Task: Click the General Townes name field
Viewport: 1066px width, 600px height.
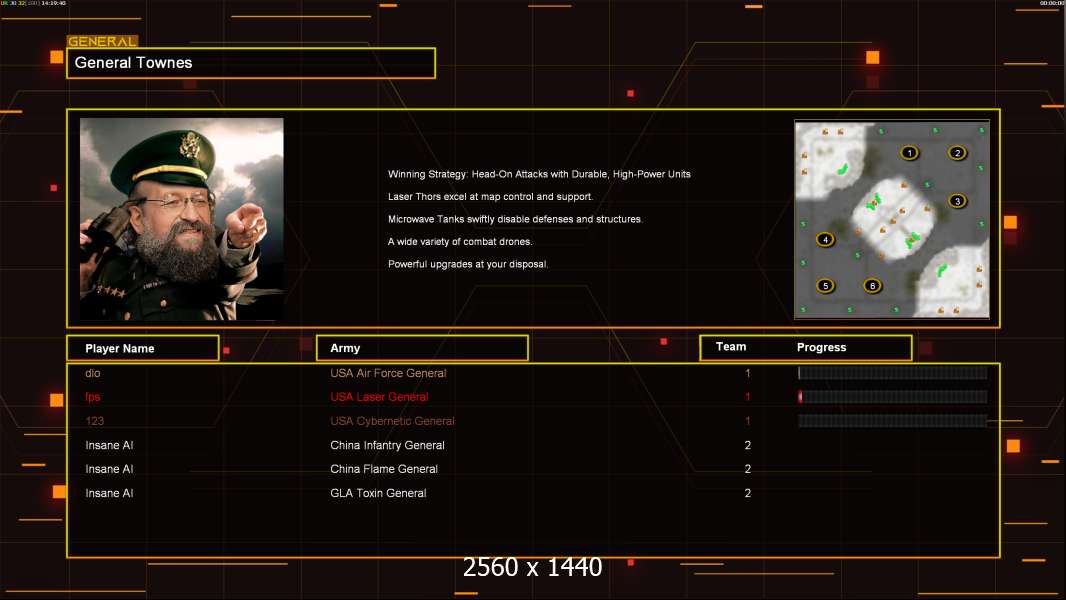Action: click(251, 63)
